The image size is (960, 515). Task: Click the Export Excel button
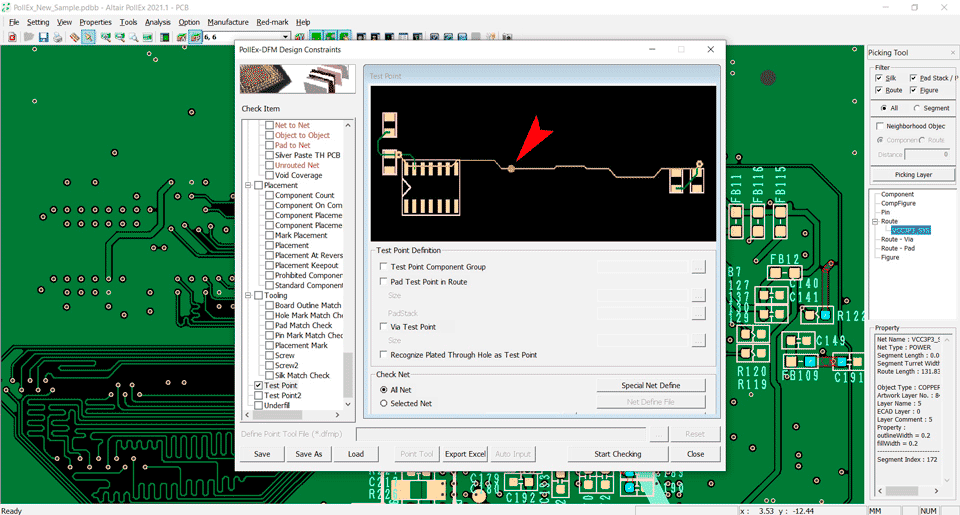point(465,454)
